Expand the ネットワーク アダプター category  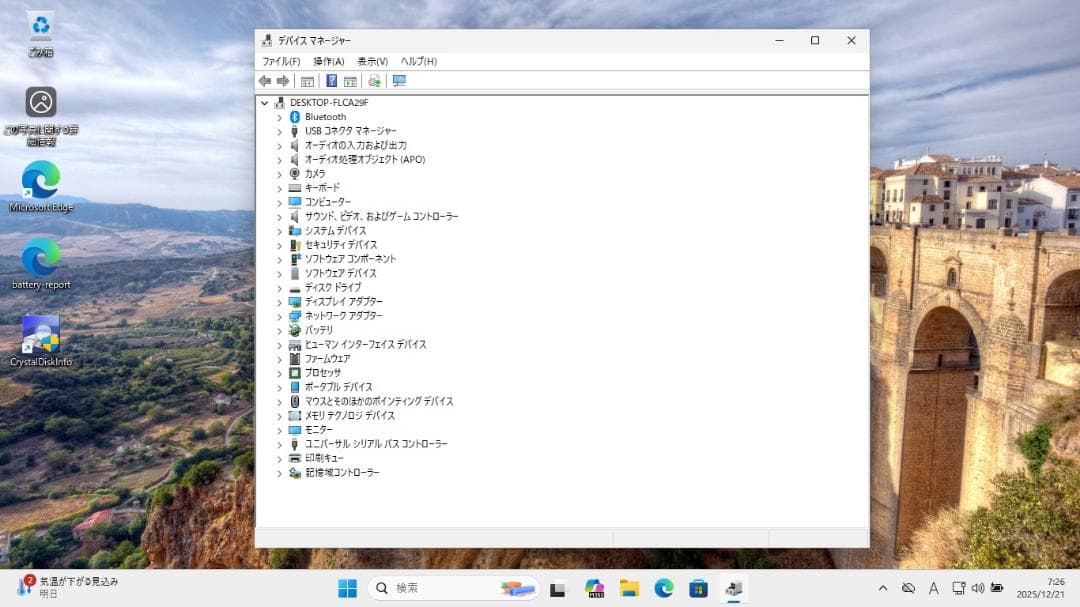pyautogui.click(x=279, y=315)
